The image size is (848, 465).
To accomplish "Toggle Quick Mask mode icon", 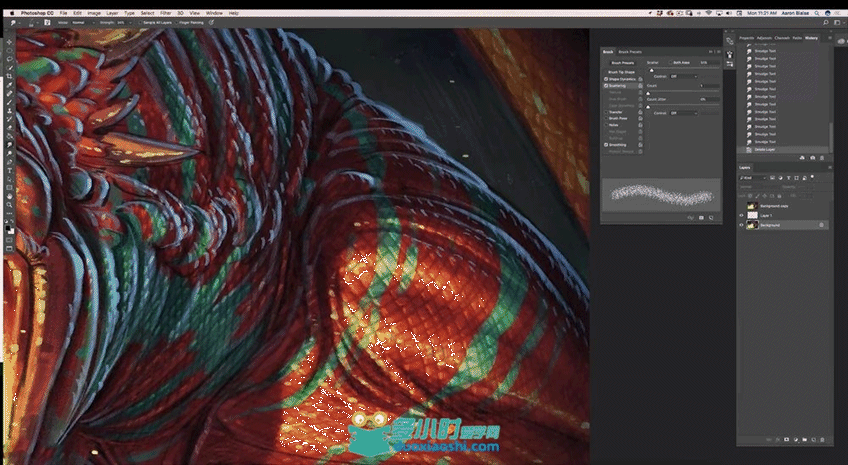I will [9, 240].
